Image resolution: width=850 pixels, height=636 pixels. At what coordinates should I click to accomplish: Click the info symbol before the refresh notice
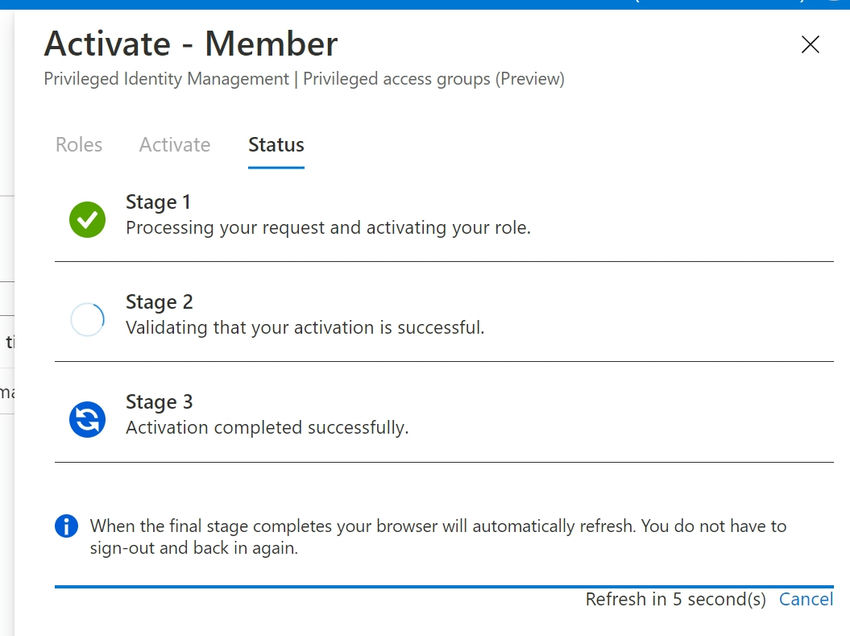click(x=67, y=525)
